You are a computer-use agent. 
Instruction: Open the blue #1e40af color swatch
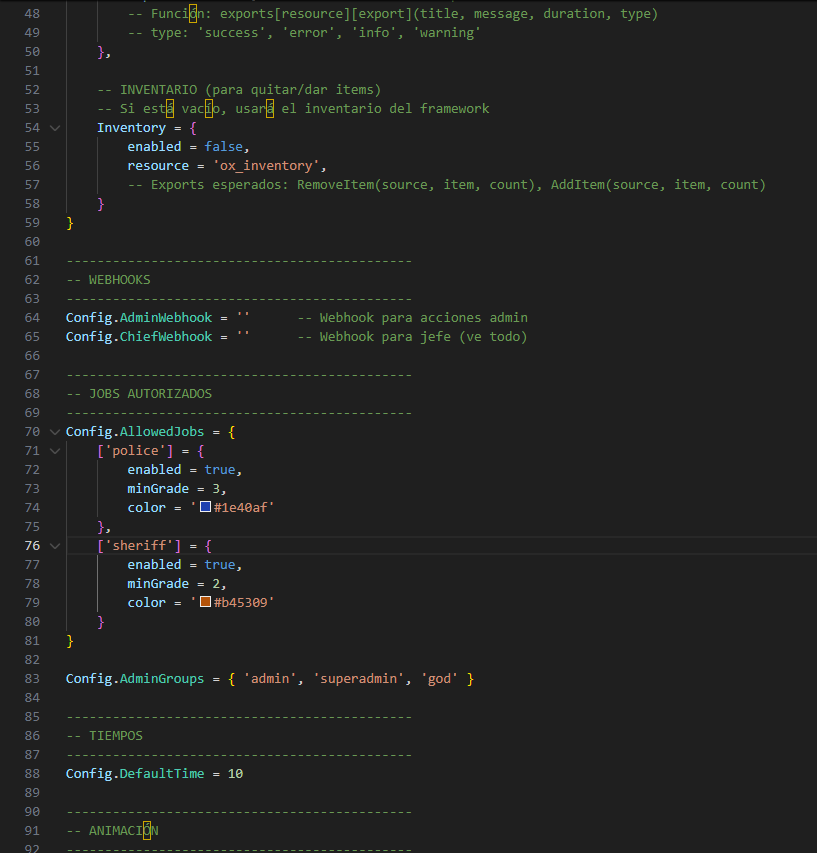(205, 508)
